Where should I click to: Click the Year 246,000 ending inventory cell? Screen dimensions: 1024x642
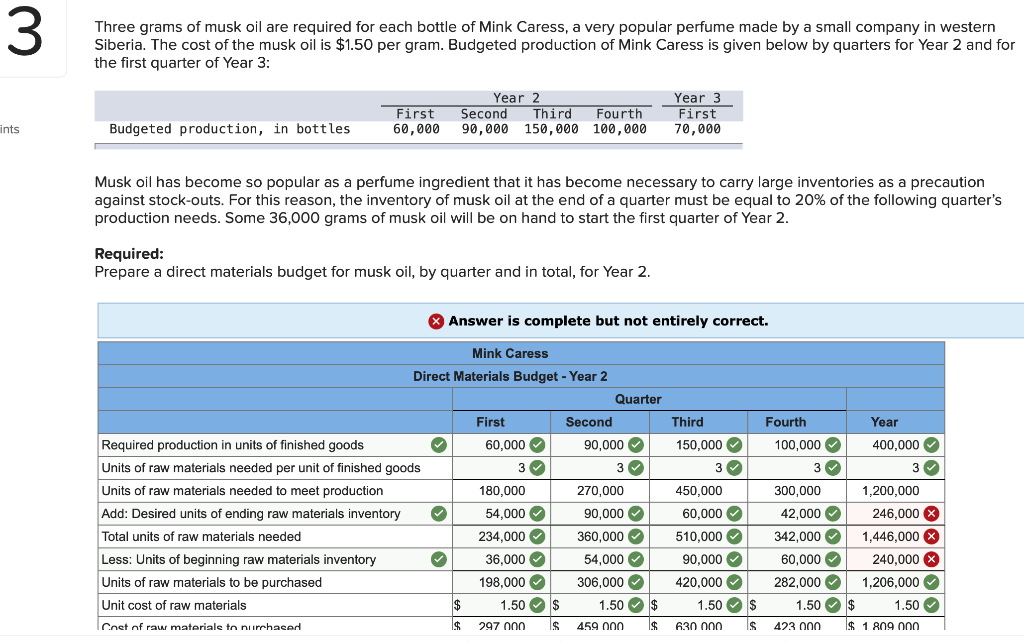[x=895, y=513]
